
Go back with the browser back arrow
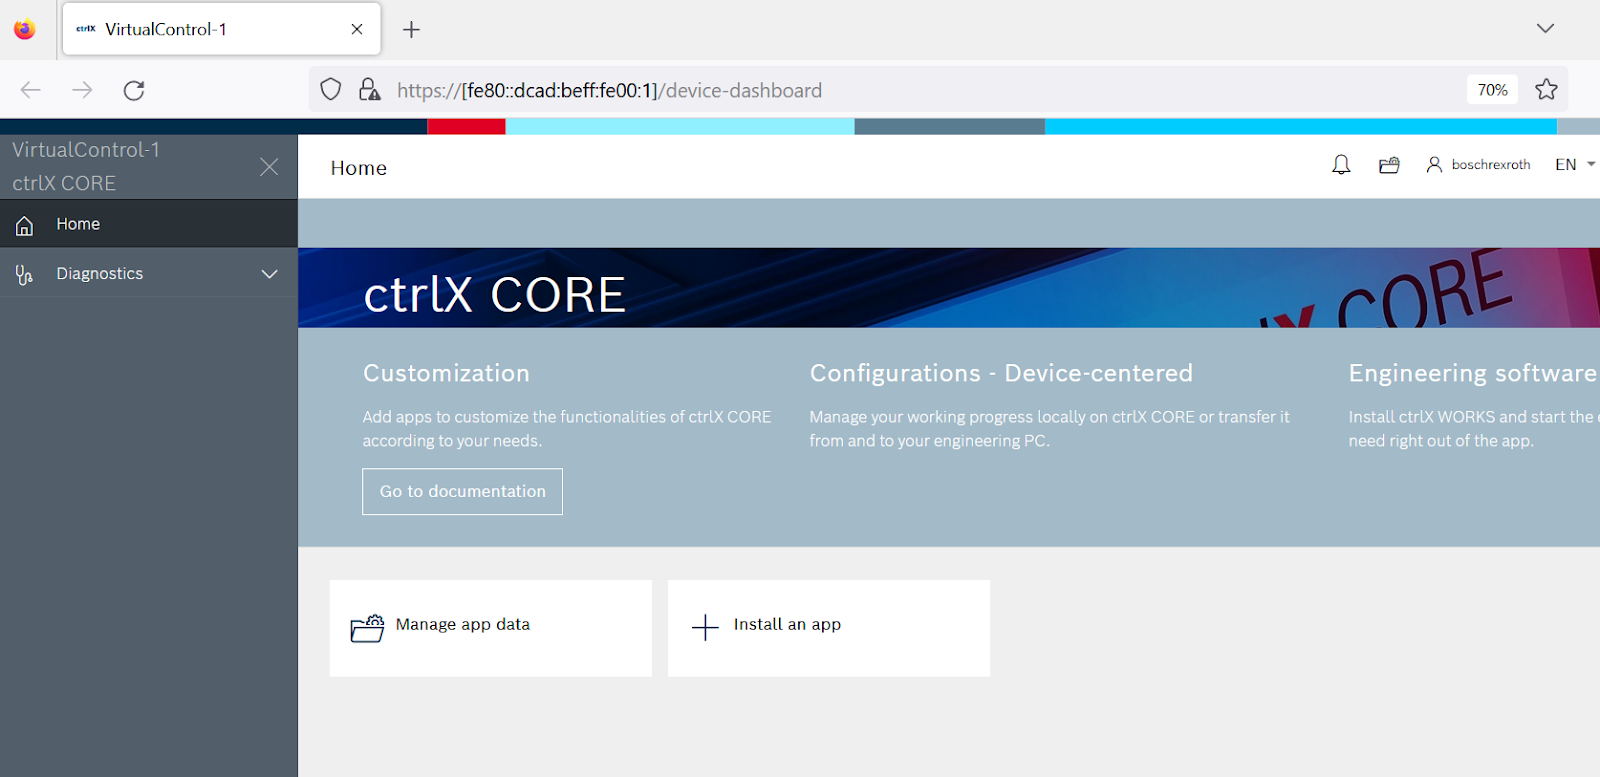(31, 90)
